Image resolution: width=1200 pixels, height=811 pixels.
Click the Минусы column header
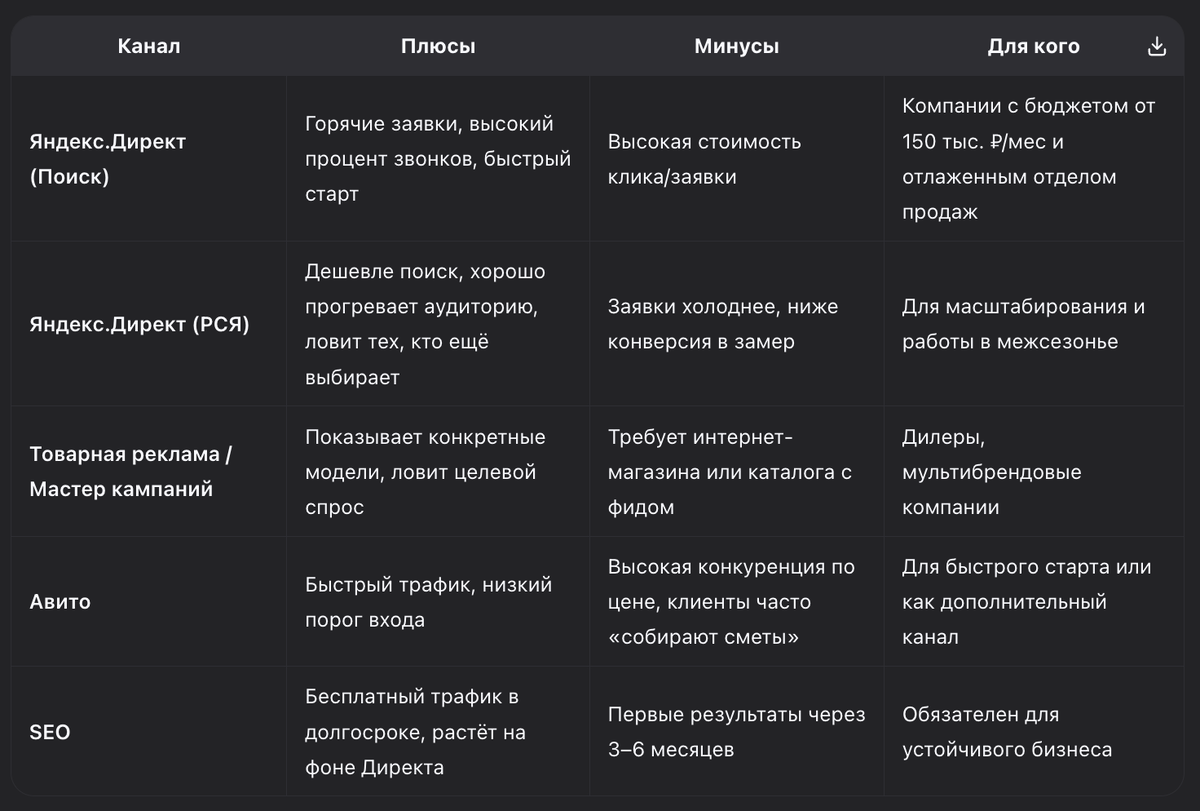click(x=736, y=47)
